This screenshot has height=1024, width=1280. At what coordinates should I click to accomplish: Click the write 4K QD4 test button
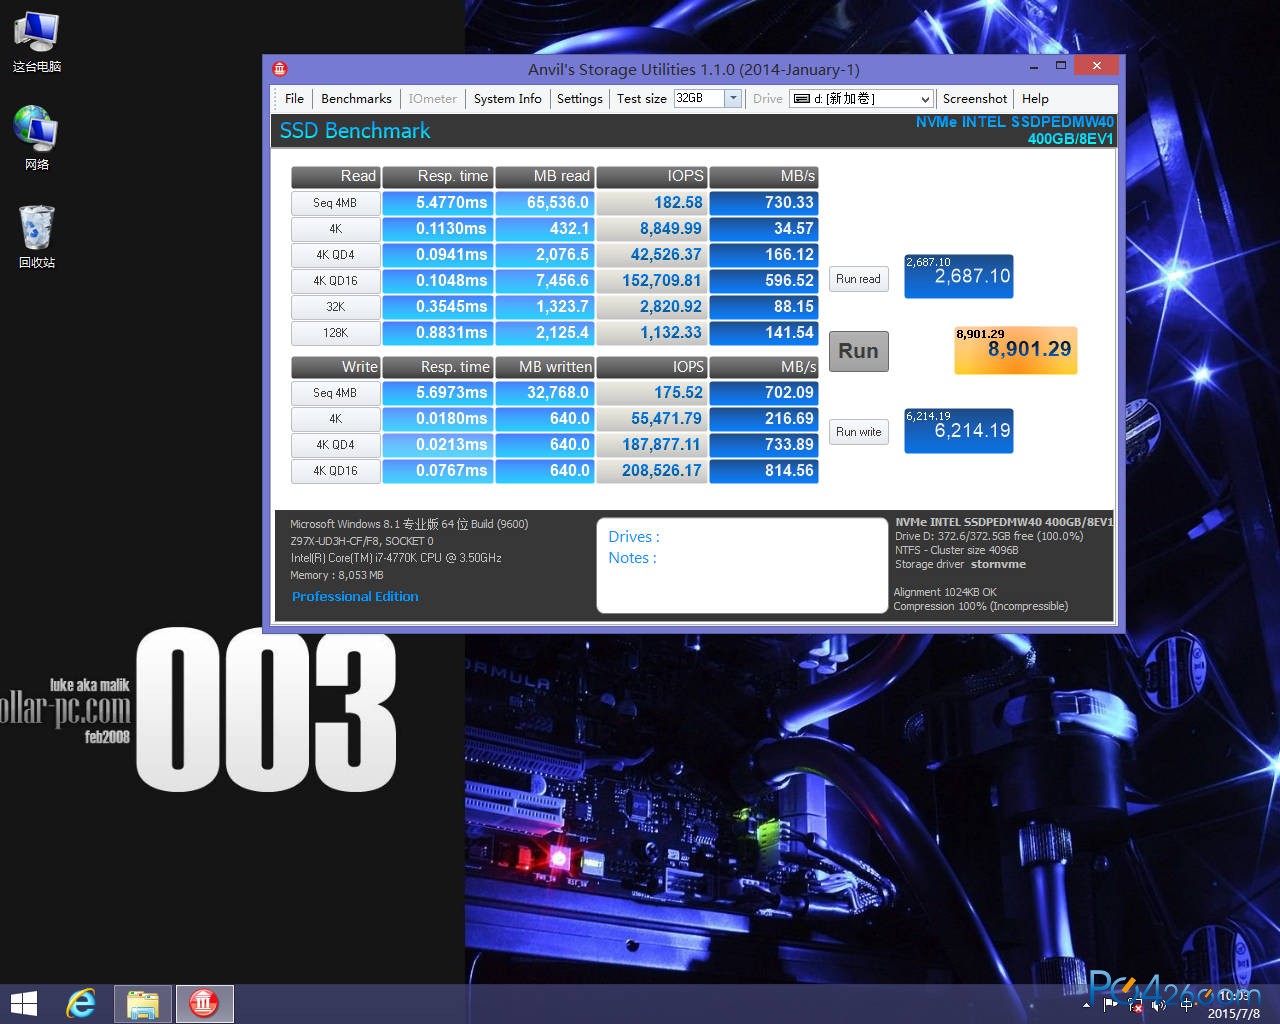[335, 445]
